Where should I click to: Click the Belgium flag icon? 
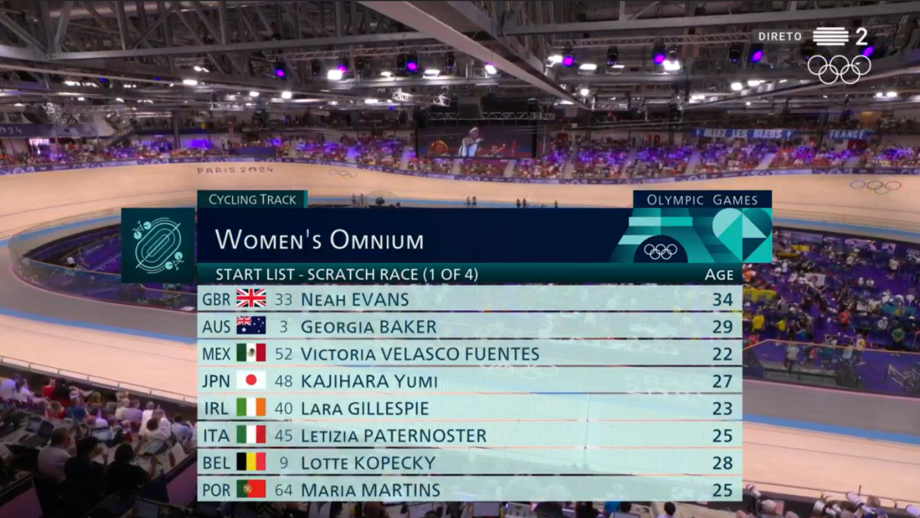(x=251, y=462)
